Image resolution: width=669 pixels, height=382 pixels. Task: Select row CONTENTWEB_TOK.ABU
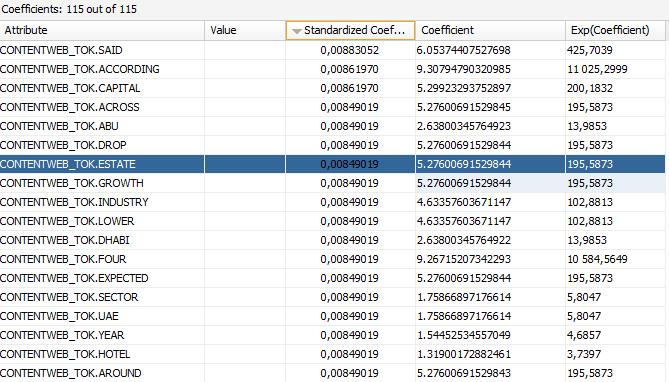(x=332, y=126)
